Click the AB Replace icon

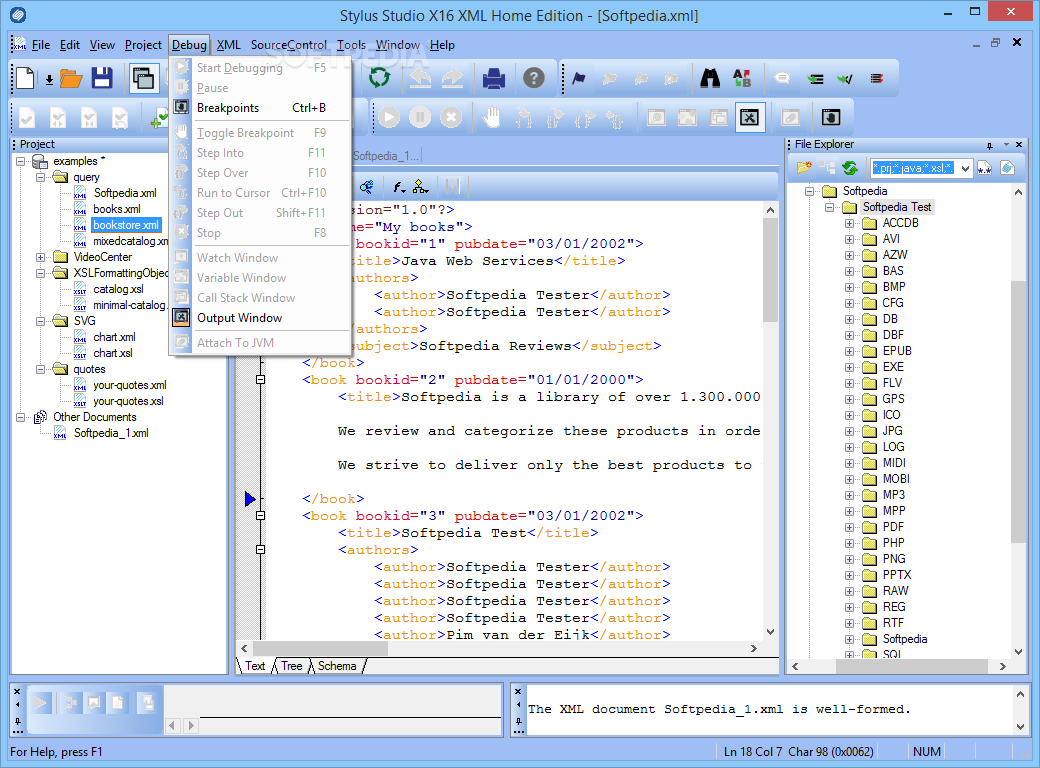pos(742,78)
